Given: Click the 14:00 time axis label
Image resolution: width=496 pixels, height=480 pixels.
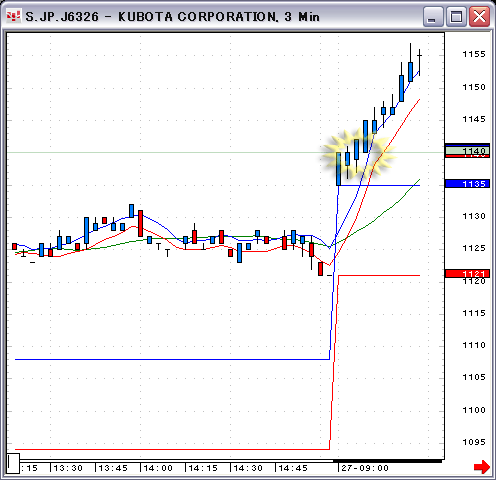Looking at the screenshot, I should [158, 468].
